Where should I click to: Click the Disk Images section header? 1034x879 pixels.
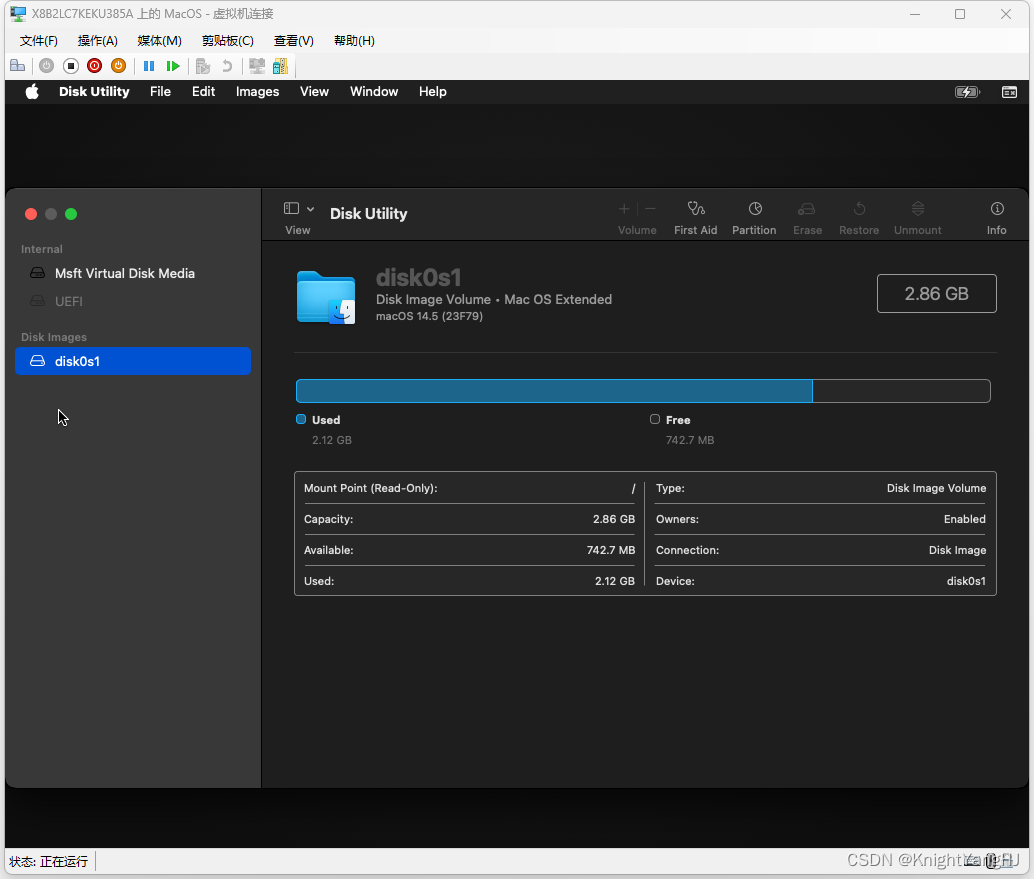[54, 337]
